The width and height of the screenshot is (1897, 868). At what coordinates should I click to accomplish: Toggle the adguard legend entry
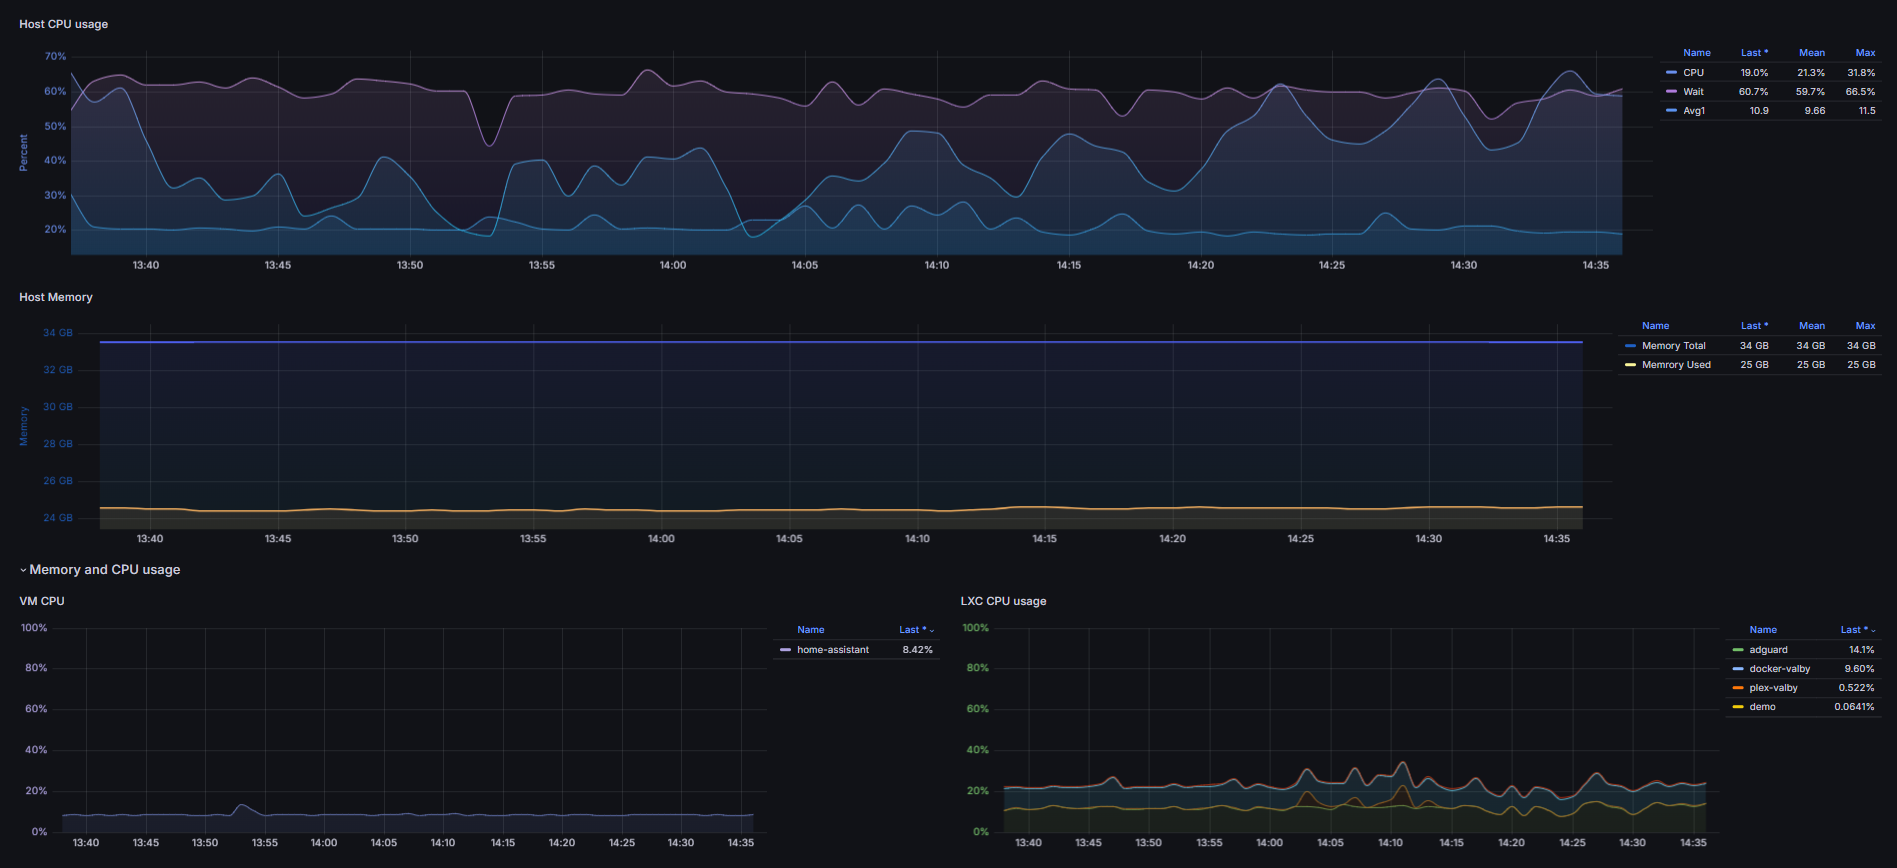pos(1768,650)
